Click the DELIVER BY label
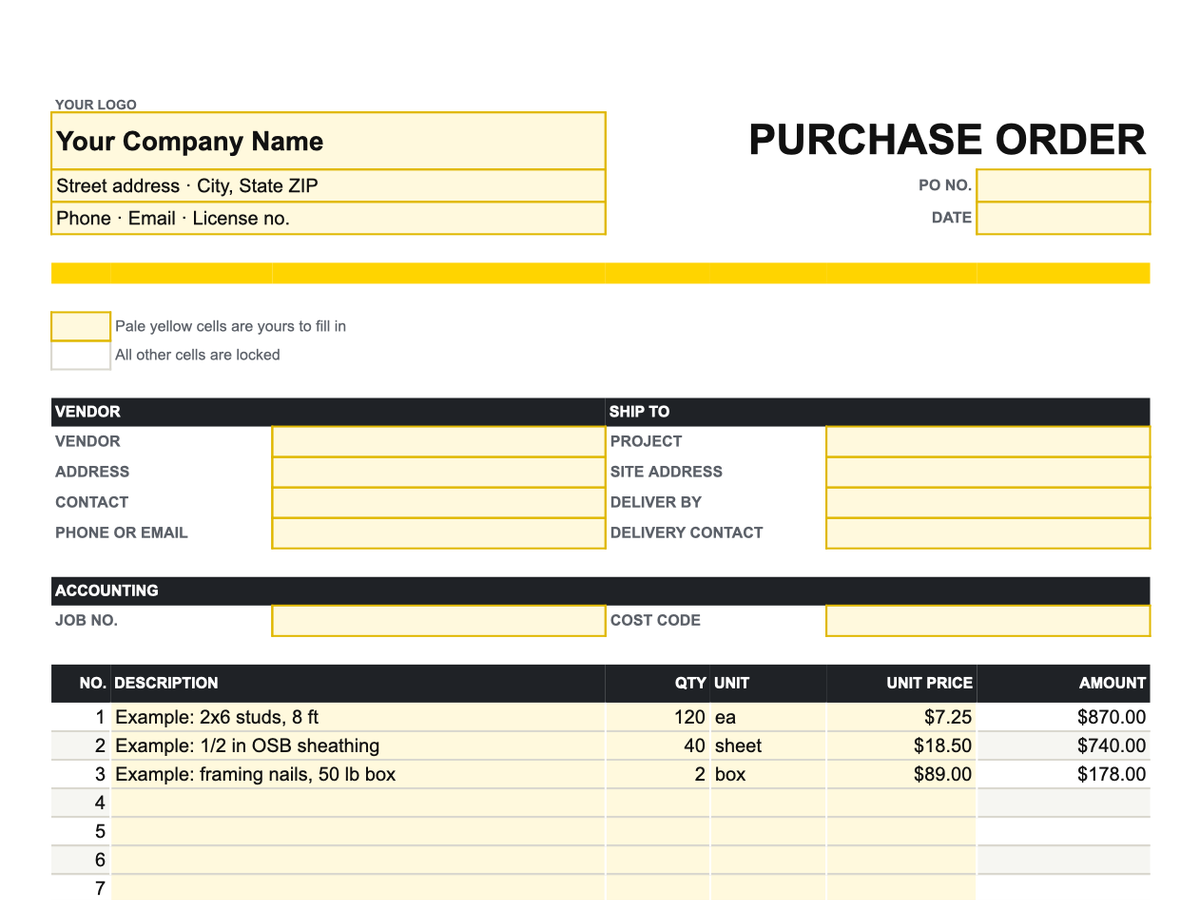Image resolution: width=1200 pixels, height=900 pixels. [x=656, y=502]
